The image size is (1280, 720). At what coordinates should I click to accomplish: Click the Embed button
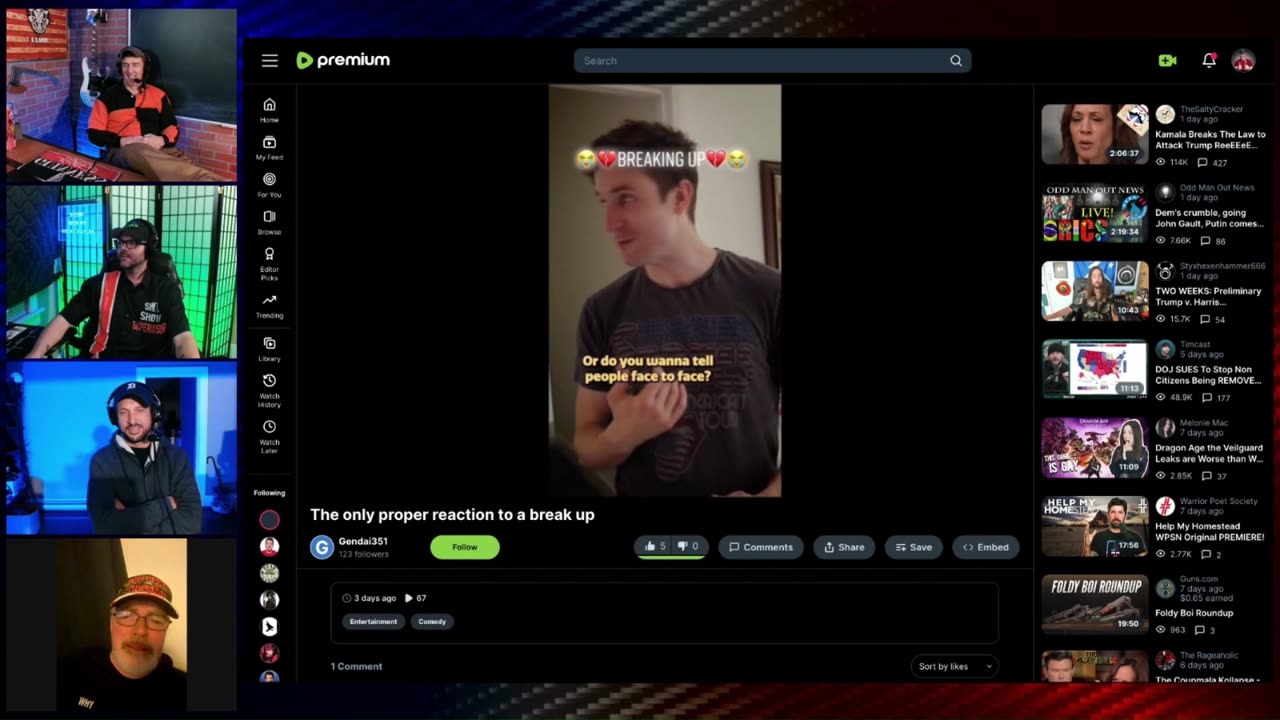pos(985,547)
